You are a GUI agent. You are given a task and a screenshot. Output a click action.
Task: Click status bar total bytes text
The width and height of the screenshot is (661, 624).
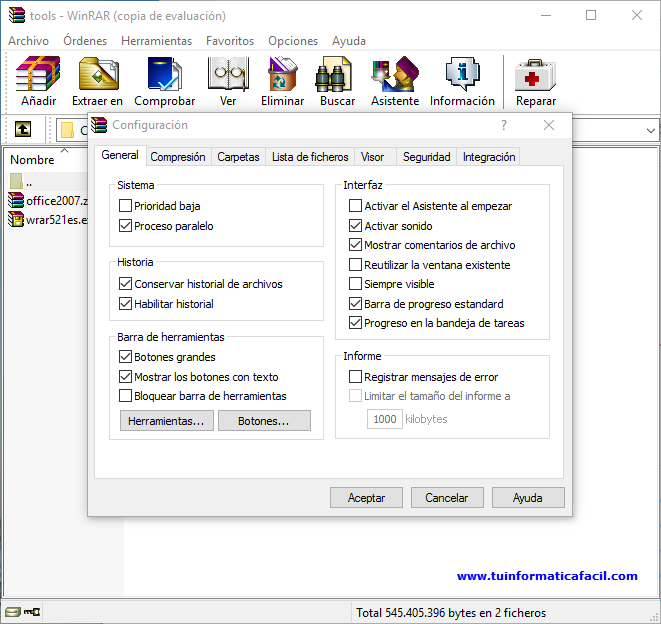451,613
